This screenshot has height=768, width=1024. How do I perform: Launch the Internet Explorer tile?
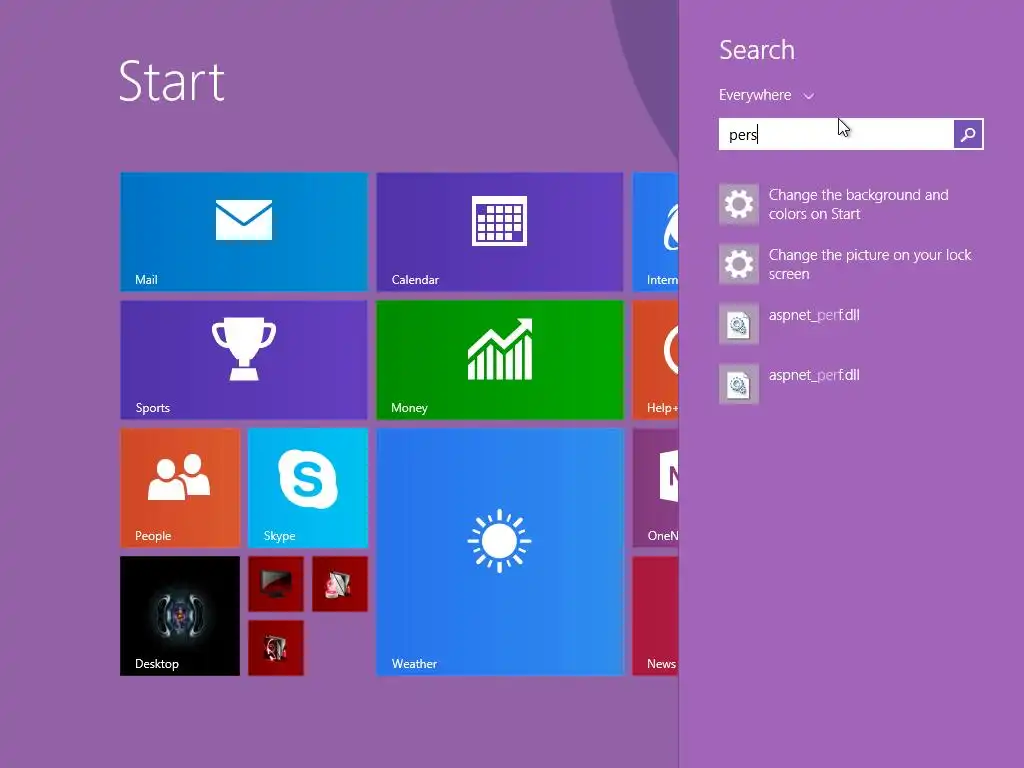pos(655,232)
